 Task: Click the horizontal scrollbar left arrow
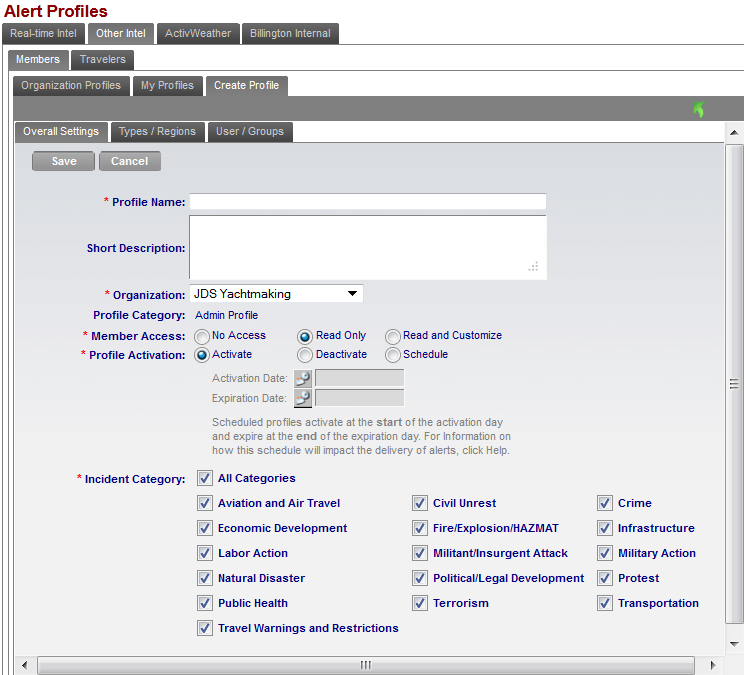pos(27,665)
